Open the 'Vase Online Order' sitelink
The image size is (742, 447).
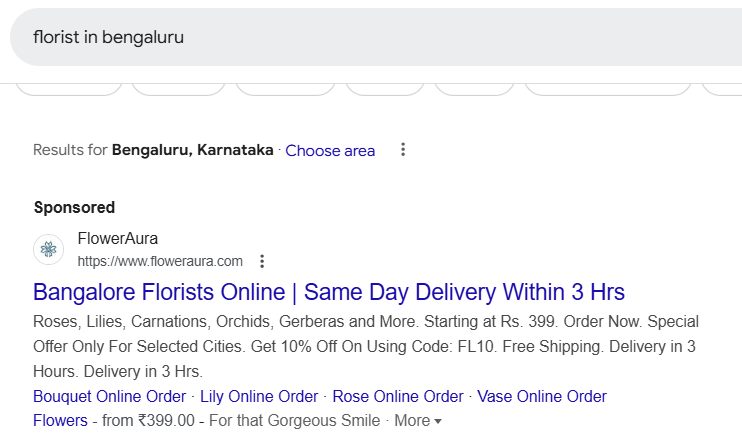[x=542, y=396]
